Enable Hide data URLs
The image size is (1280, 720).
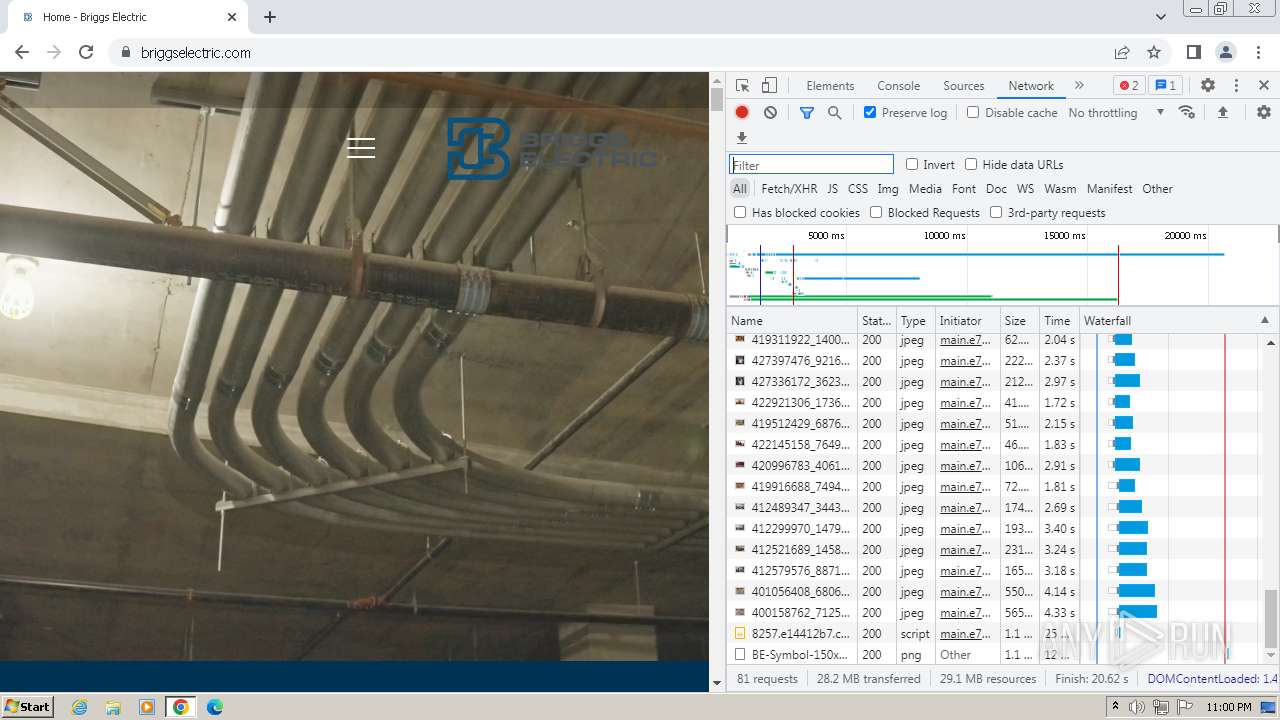tap(971, 164)
